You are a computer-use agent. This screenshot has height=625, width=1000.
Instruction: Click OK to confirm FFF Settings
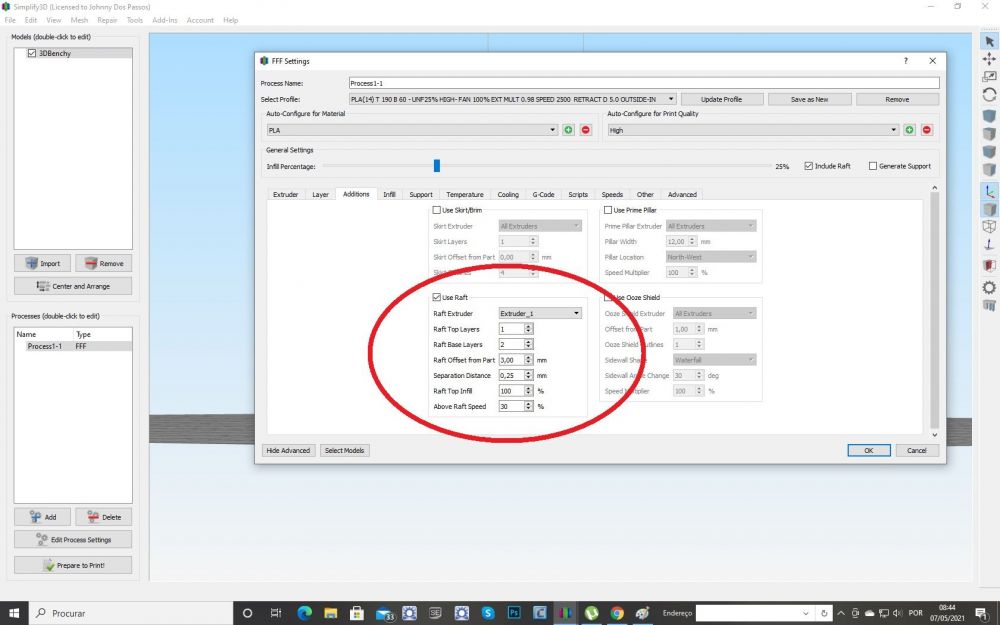tap(869, 450)
